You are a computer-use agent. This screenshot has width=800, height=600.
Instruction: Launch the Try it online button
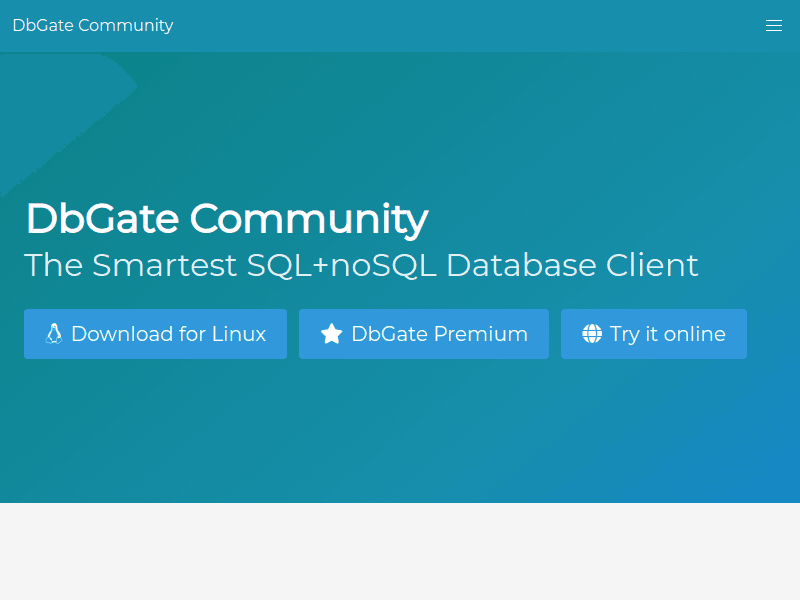653,334
